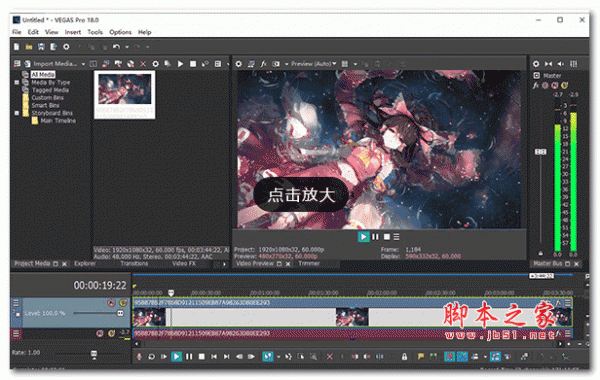
Task: Open the undo history dropdown arrow
Action: 127,47
